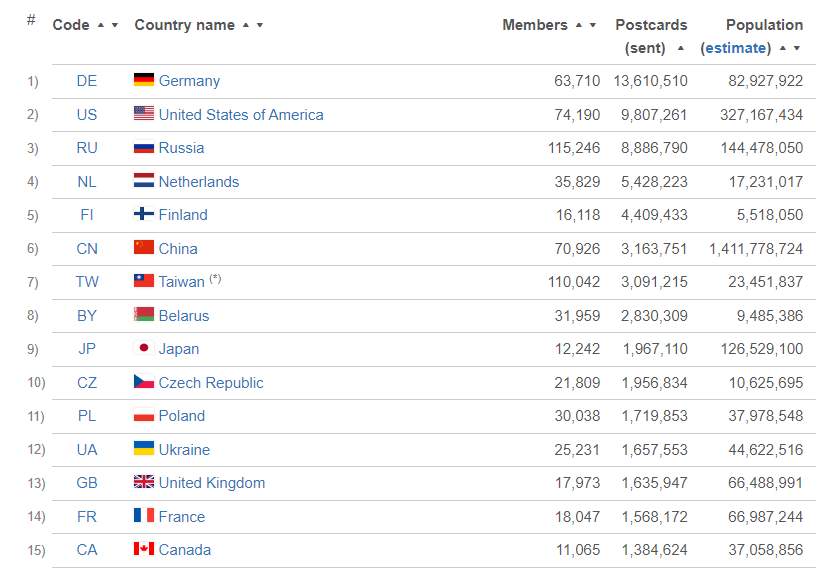Click the United States flag icon
Viewport: 833px width, 568px height.
pos(144,114)
